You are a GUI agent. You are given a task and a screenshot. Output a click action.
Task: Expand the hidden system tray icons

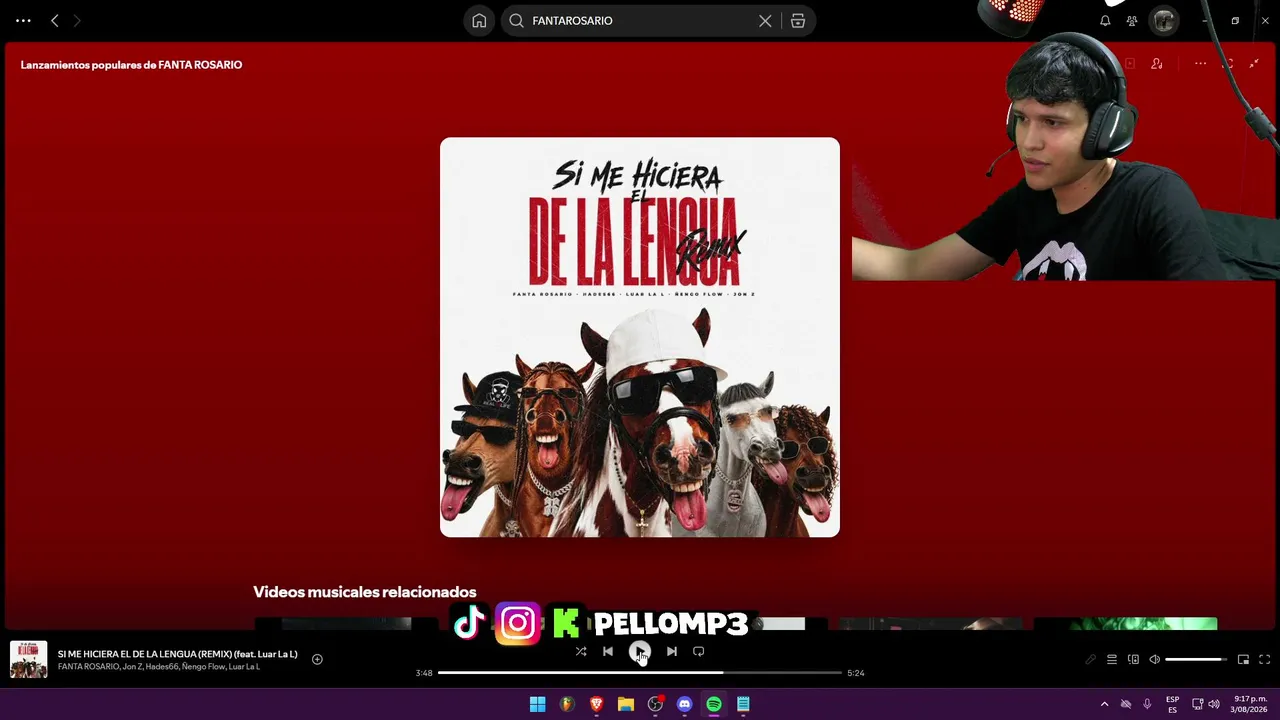pos(1104,704)
